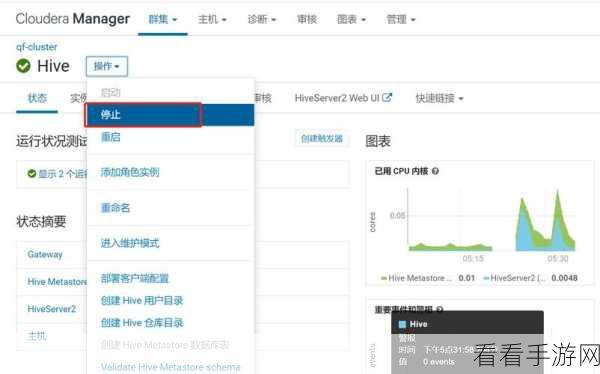Expand the 快速链接 dropdown
Image resolution: width=600 pixels, height=374 pixels.
[x=440, y=98]
